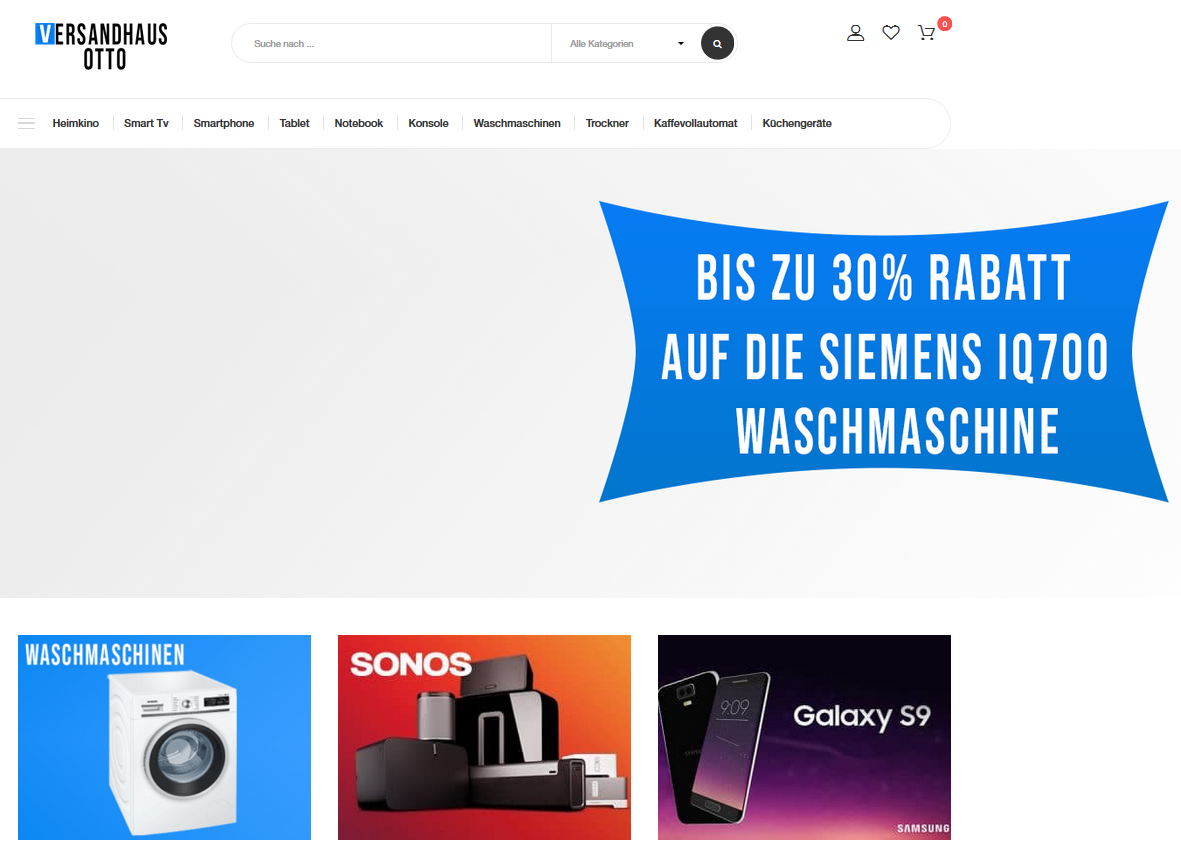Go to Smart Tv category
Viewport: 1181px width, 848px height.
[x=146, y=124]
